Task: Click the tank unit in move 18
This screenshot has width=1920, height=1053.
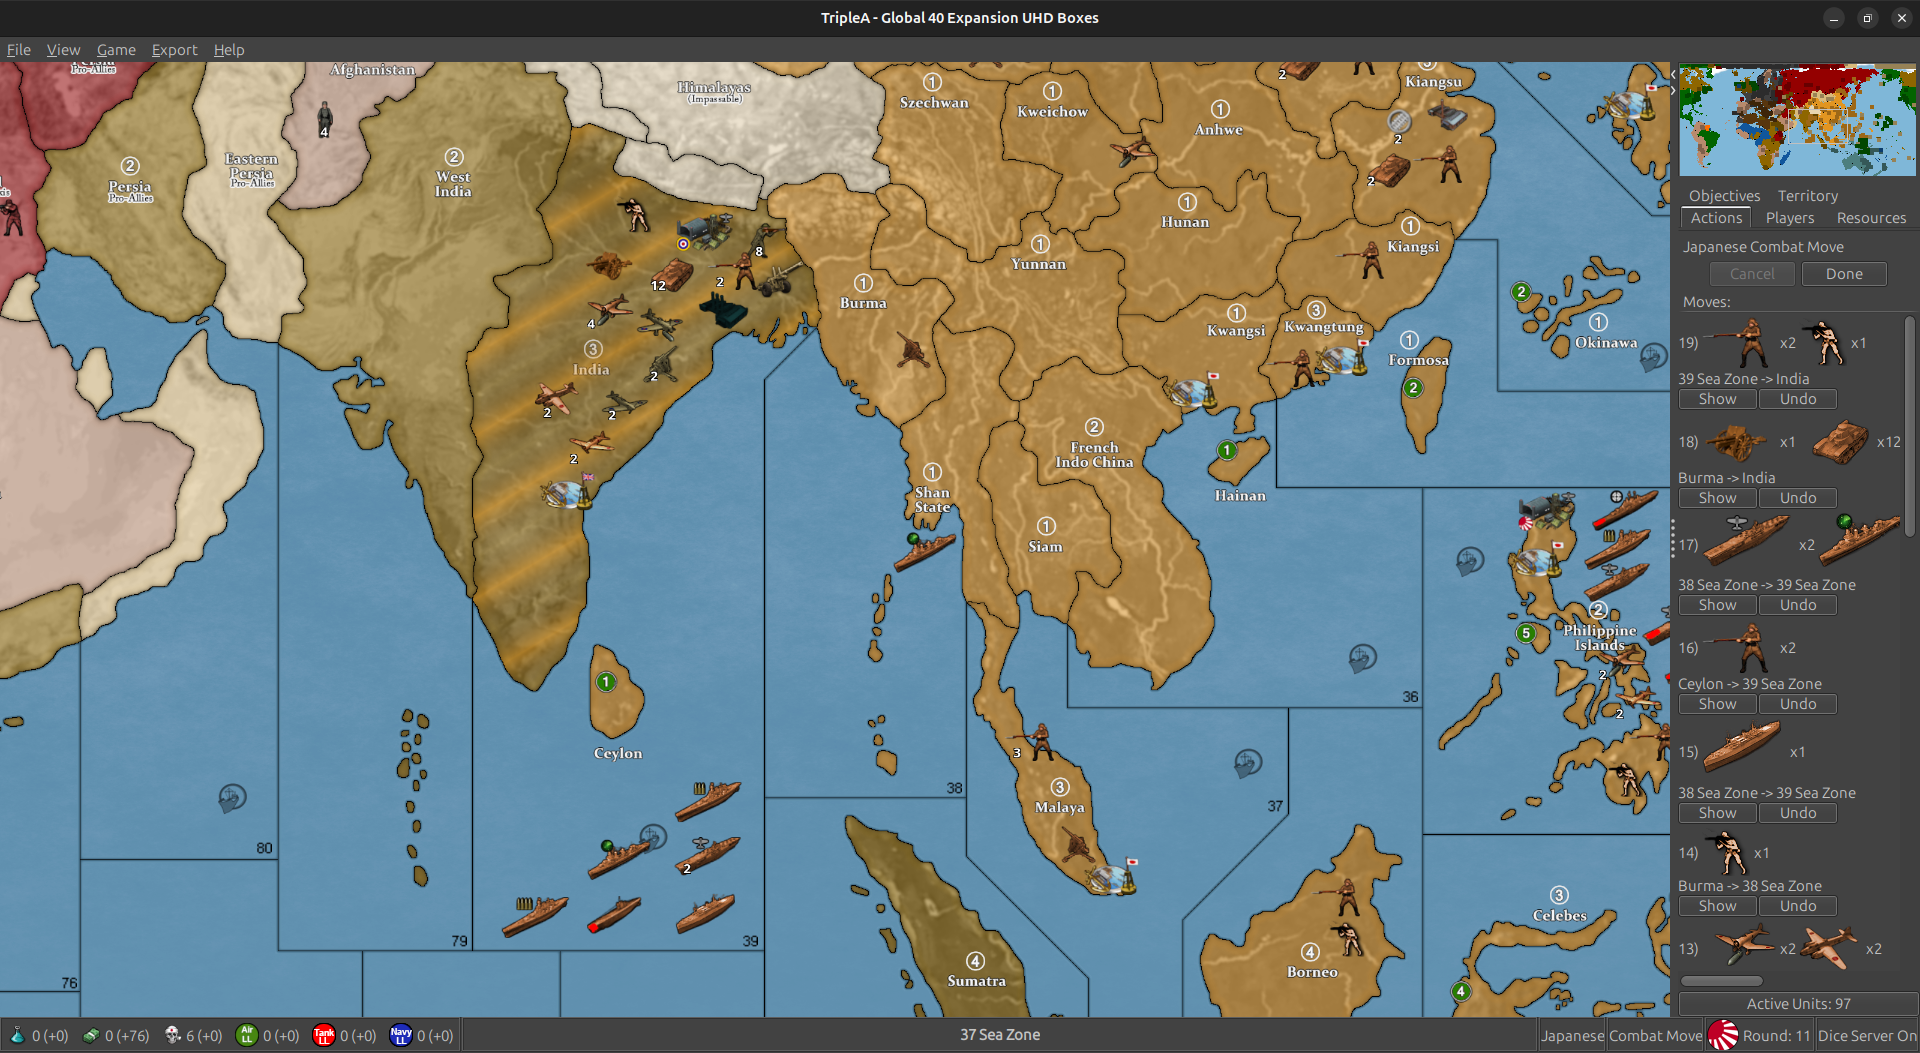Action: [x=1840, y=442]
